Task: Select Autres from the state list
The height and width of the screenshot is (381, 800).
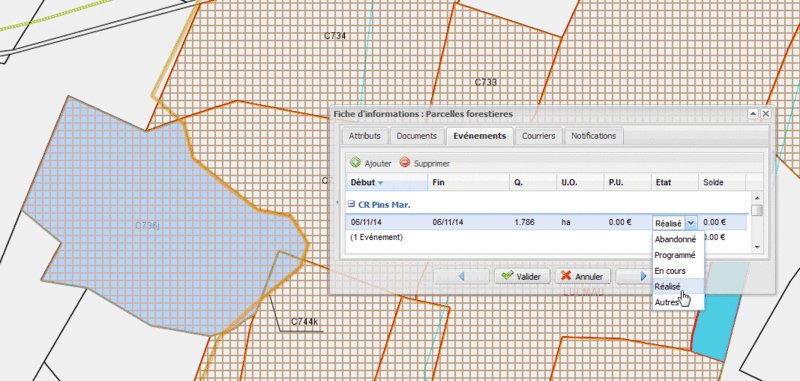Action: tap(667, 302)
